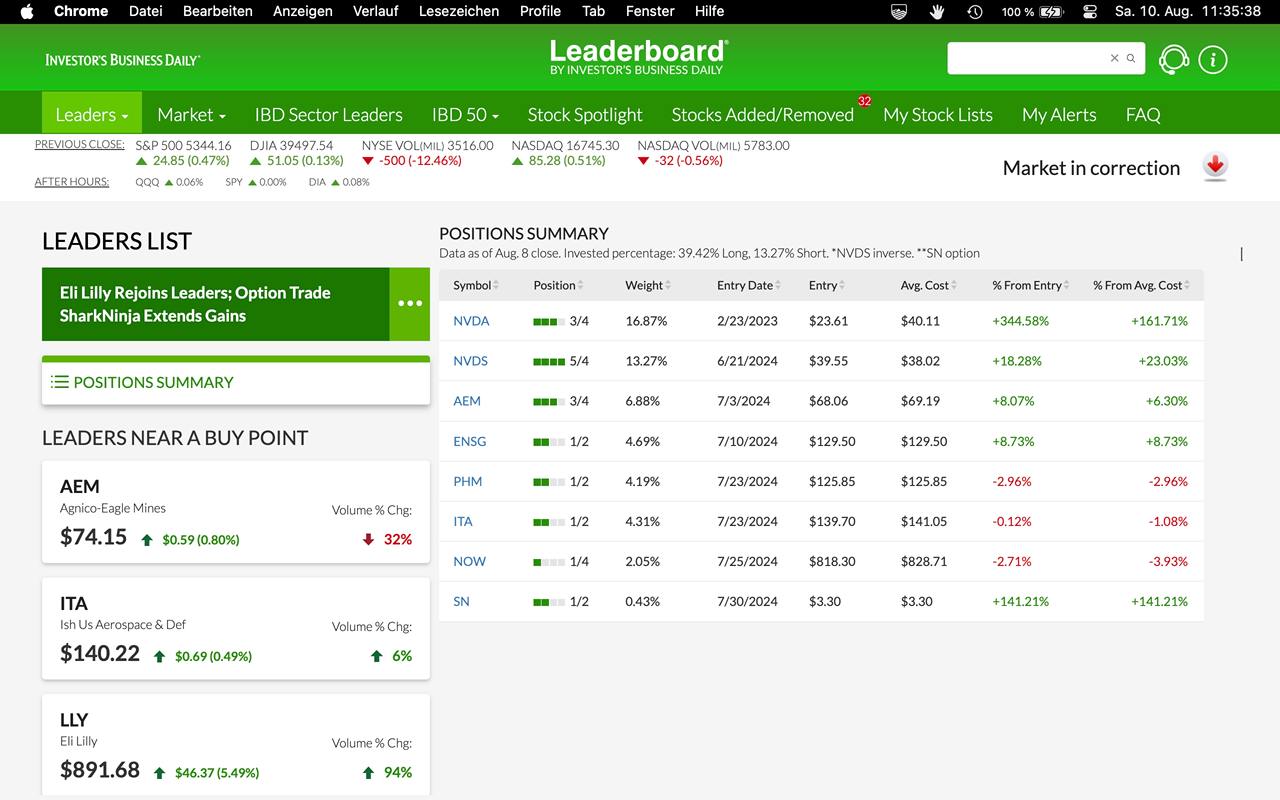Open the info circle icon
Image resolution: width=1280 pixels, height=800 pixels.
coord(1212,60)
